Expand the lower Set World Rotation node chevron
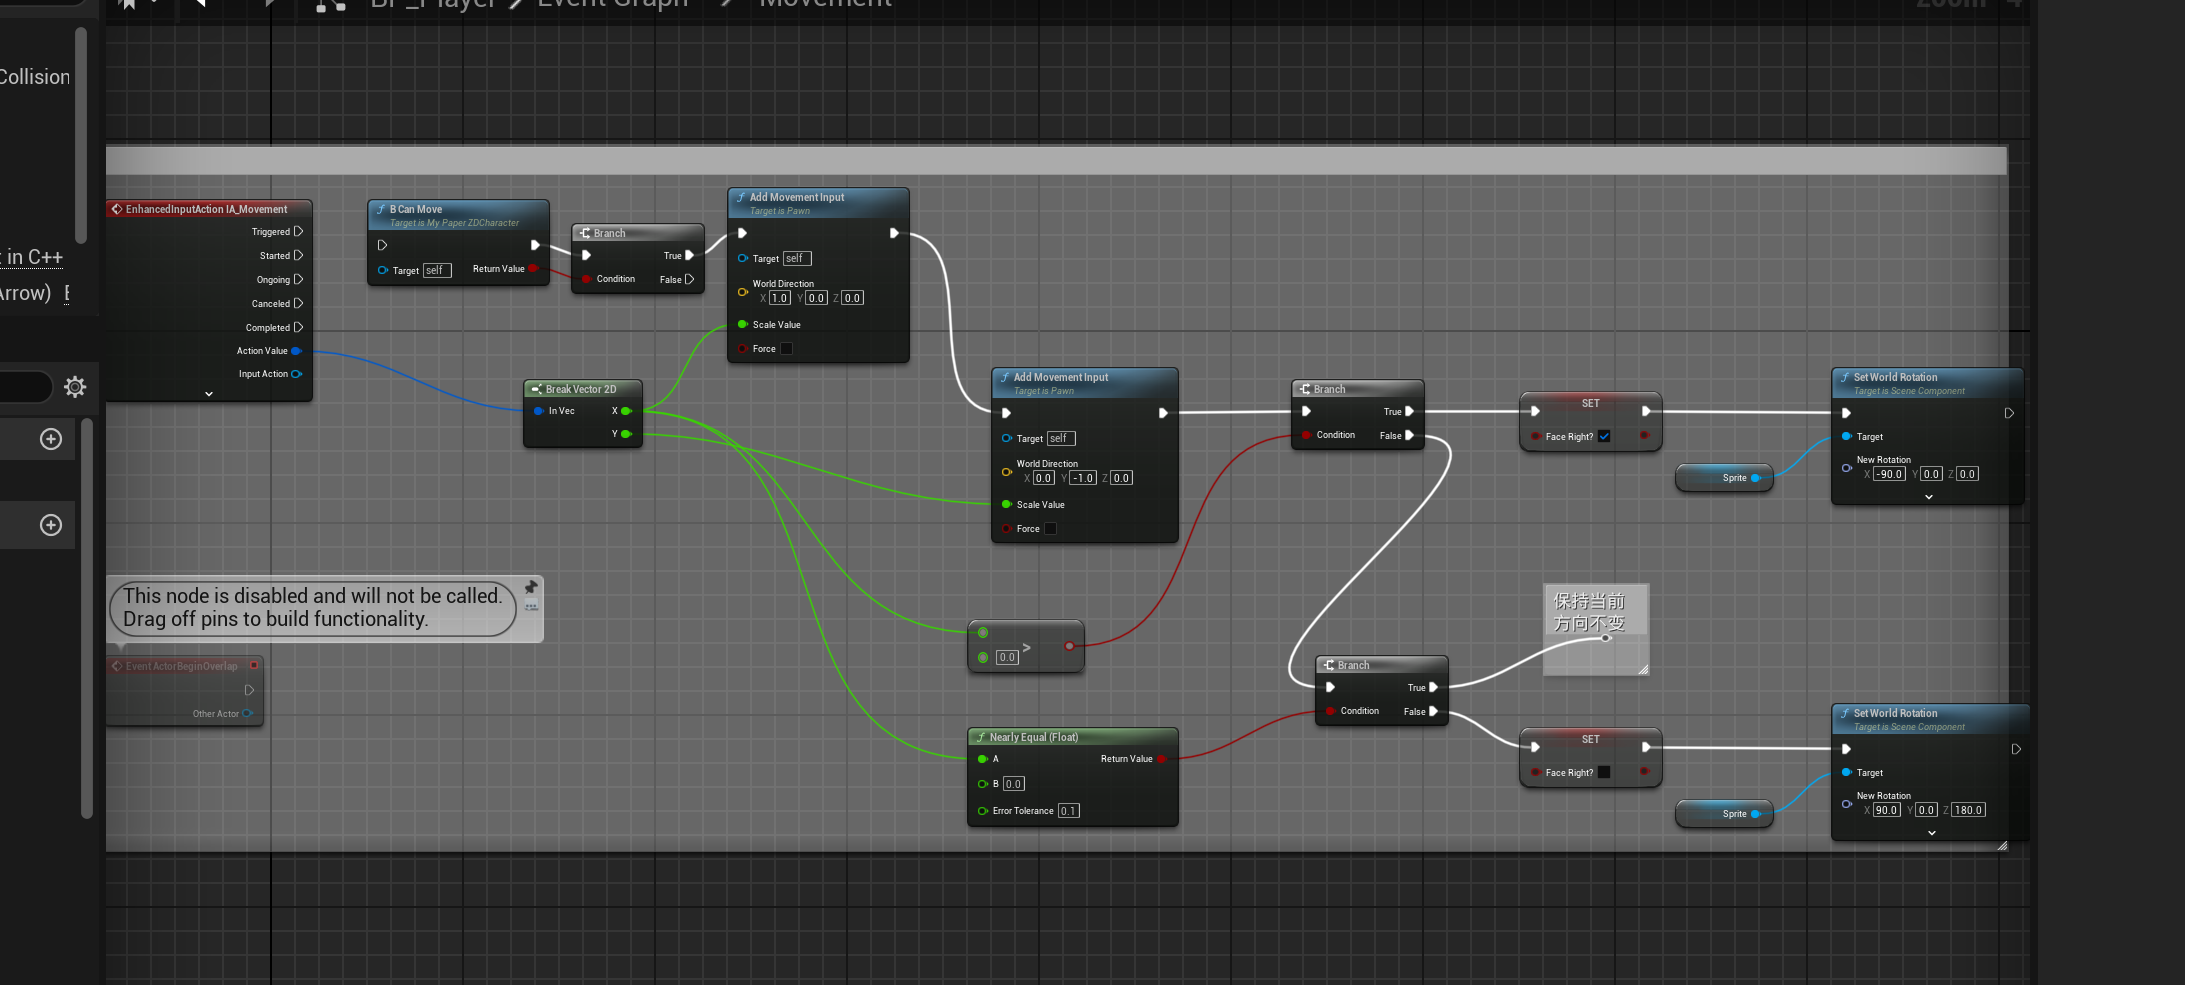 pyautogui.click(x=1932, y=833)
